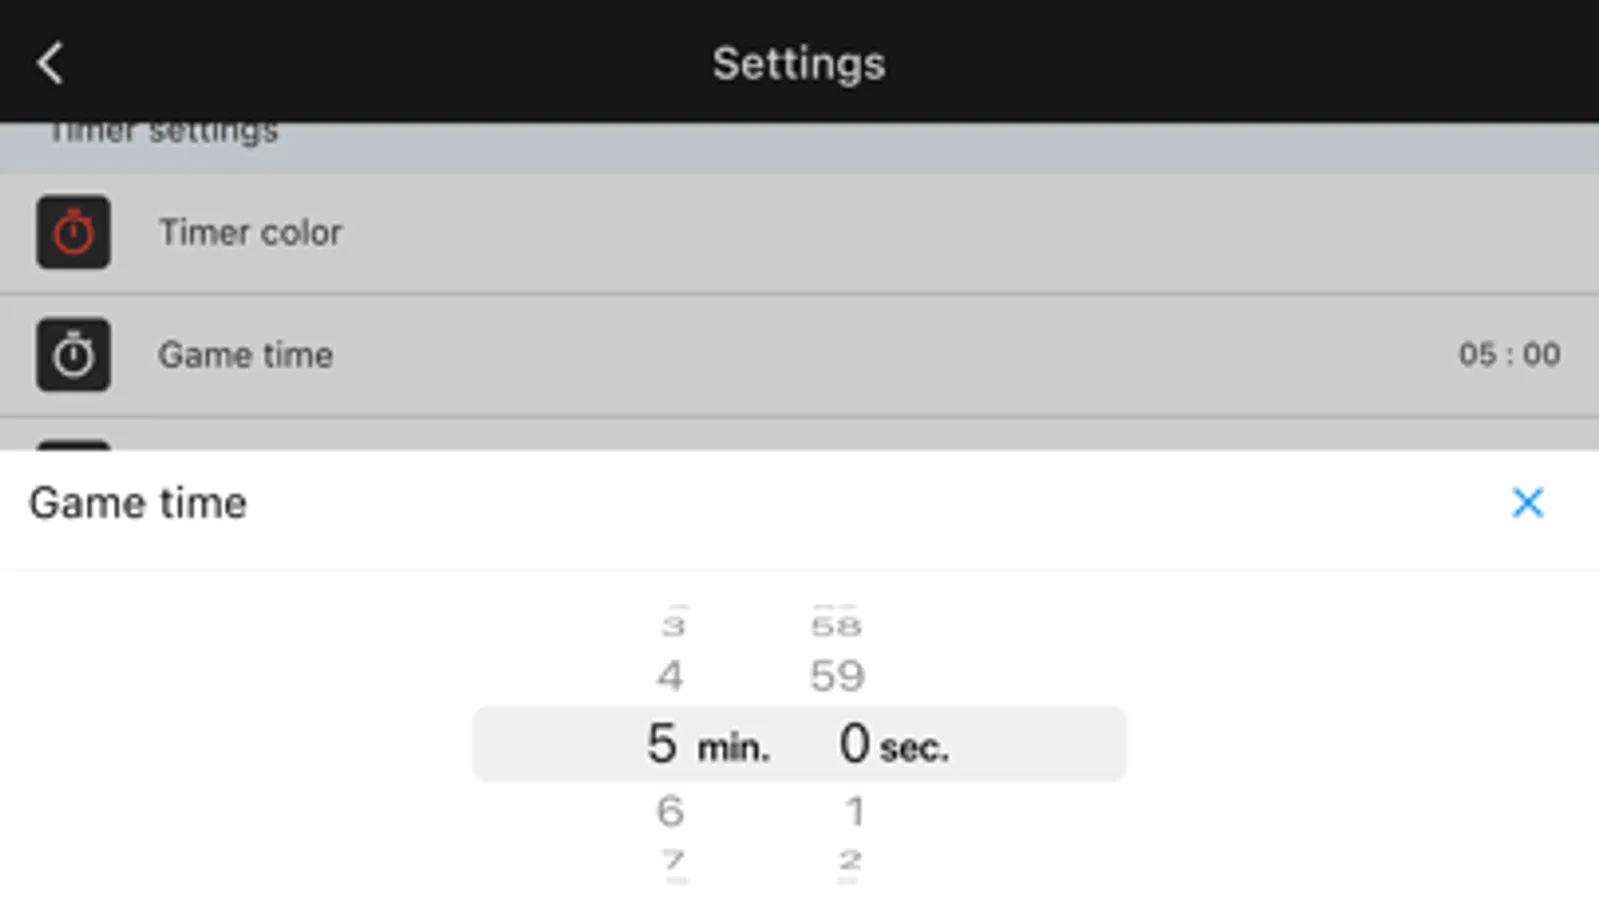Click the partially hidden icon below Game time
1599x900 pixels.
pyautogui.click(x=73, y=444)
